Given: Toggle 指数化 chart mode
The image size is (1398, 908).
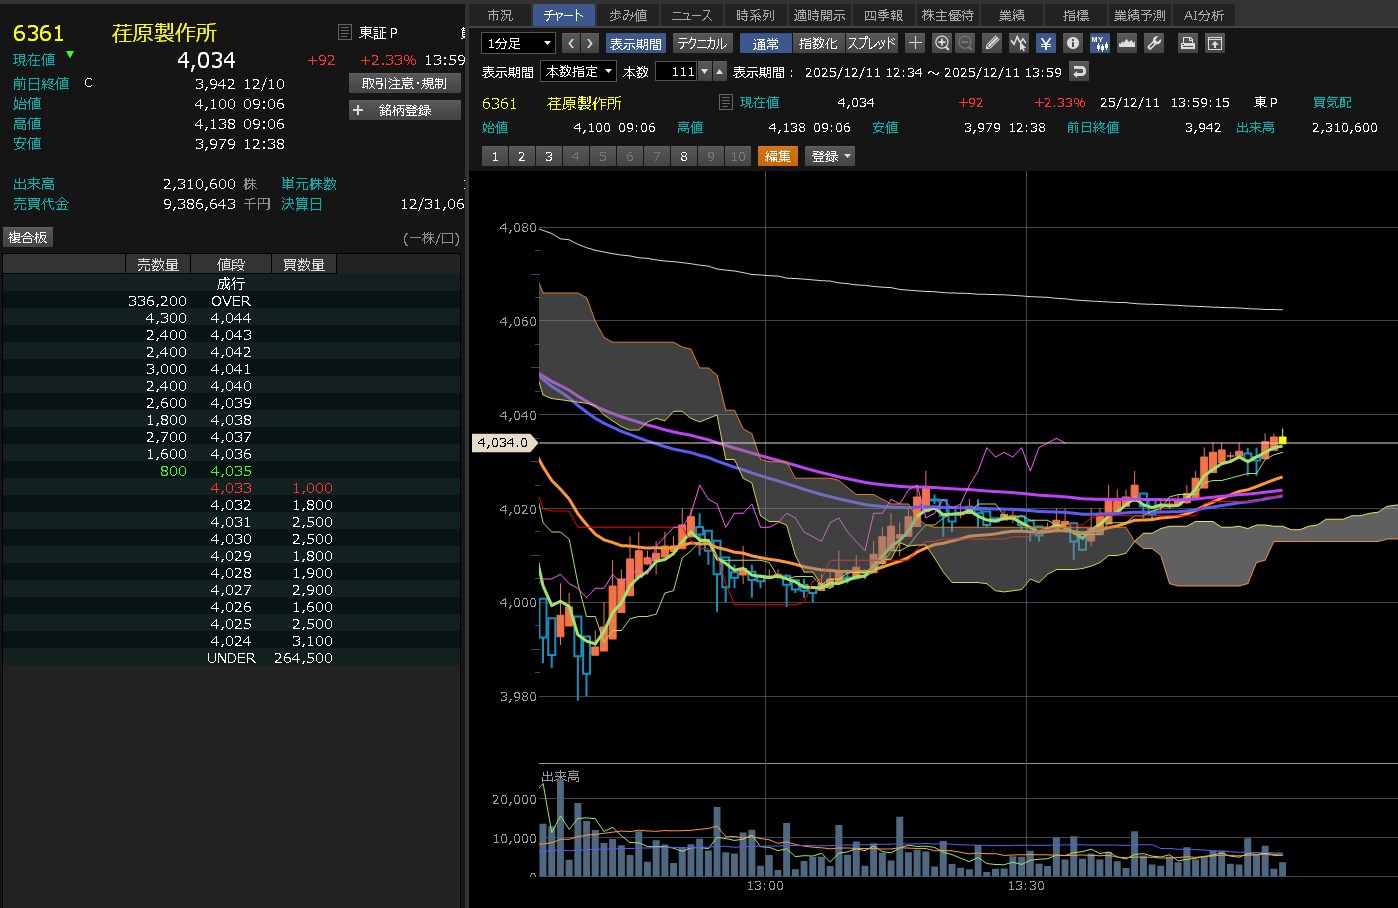Looking at the screenshot, I should (x=818, y=43).
